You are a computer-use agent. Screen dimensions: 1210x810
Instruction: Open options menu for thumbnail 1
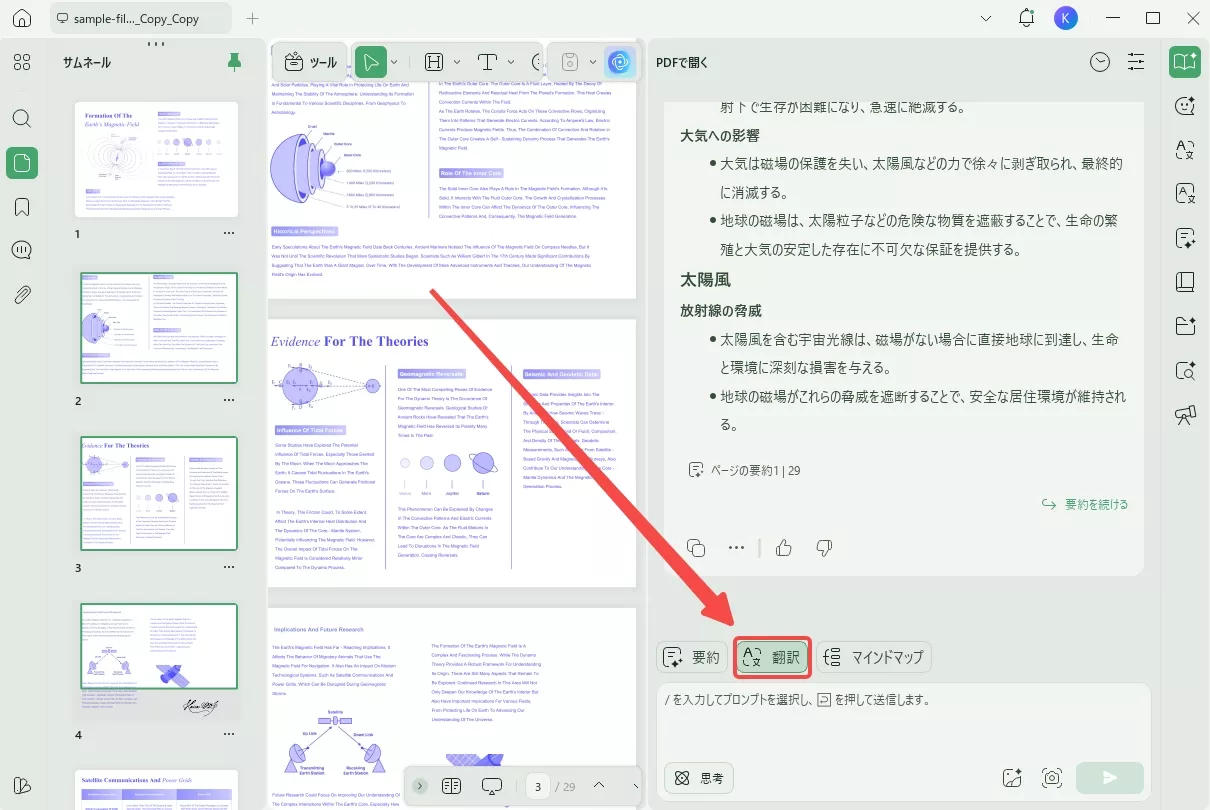[229, 233]
